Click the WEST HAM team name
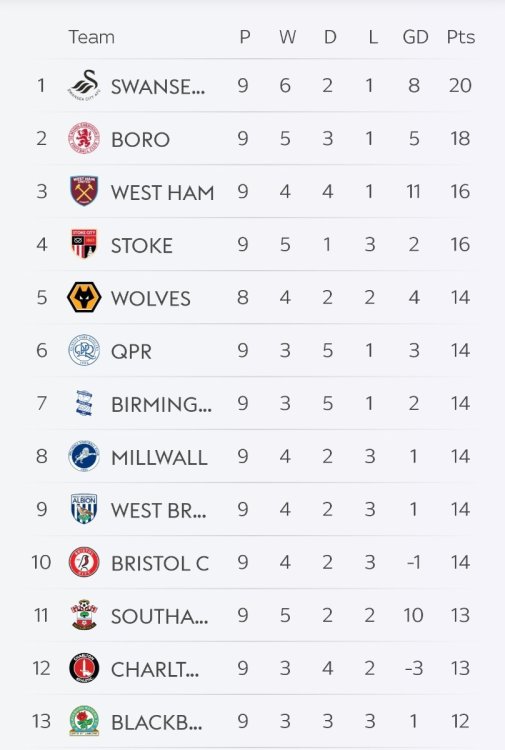Screen dimensions: 505x750 (162, 192)
